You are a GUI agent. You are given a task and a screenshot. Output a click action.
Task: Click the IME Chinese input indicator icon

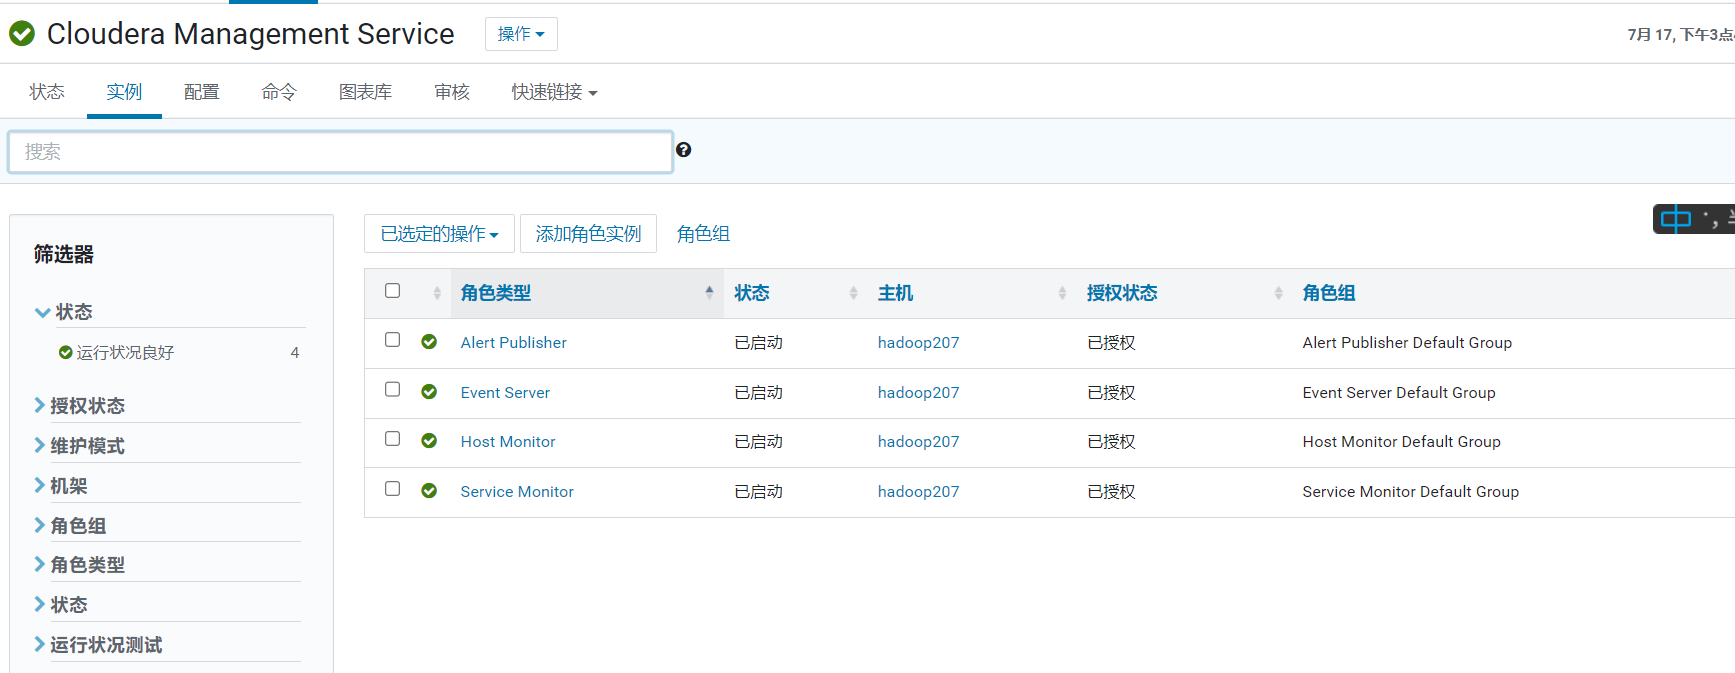point(1676,219)
